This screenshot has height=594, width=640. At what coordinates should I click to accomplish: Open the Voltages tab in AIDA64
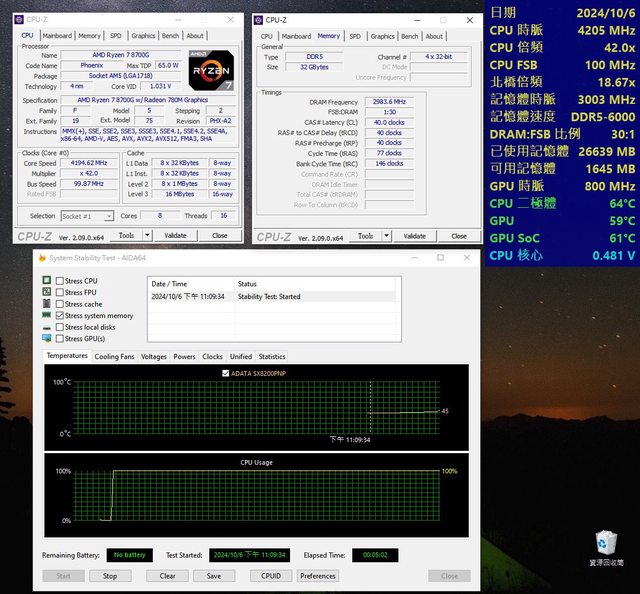(154, 356)
